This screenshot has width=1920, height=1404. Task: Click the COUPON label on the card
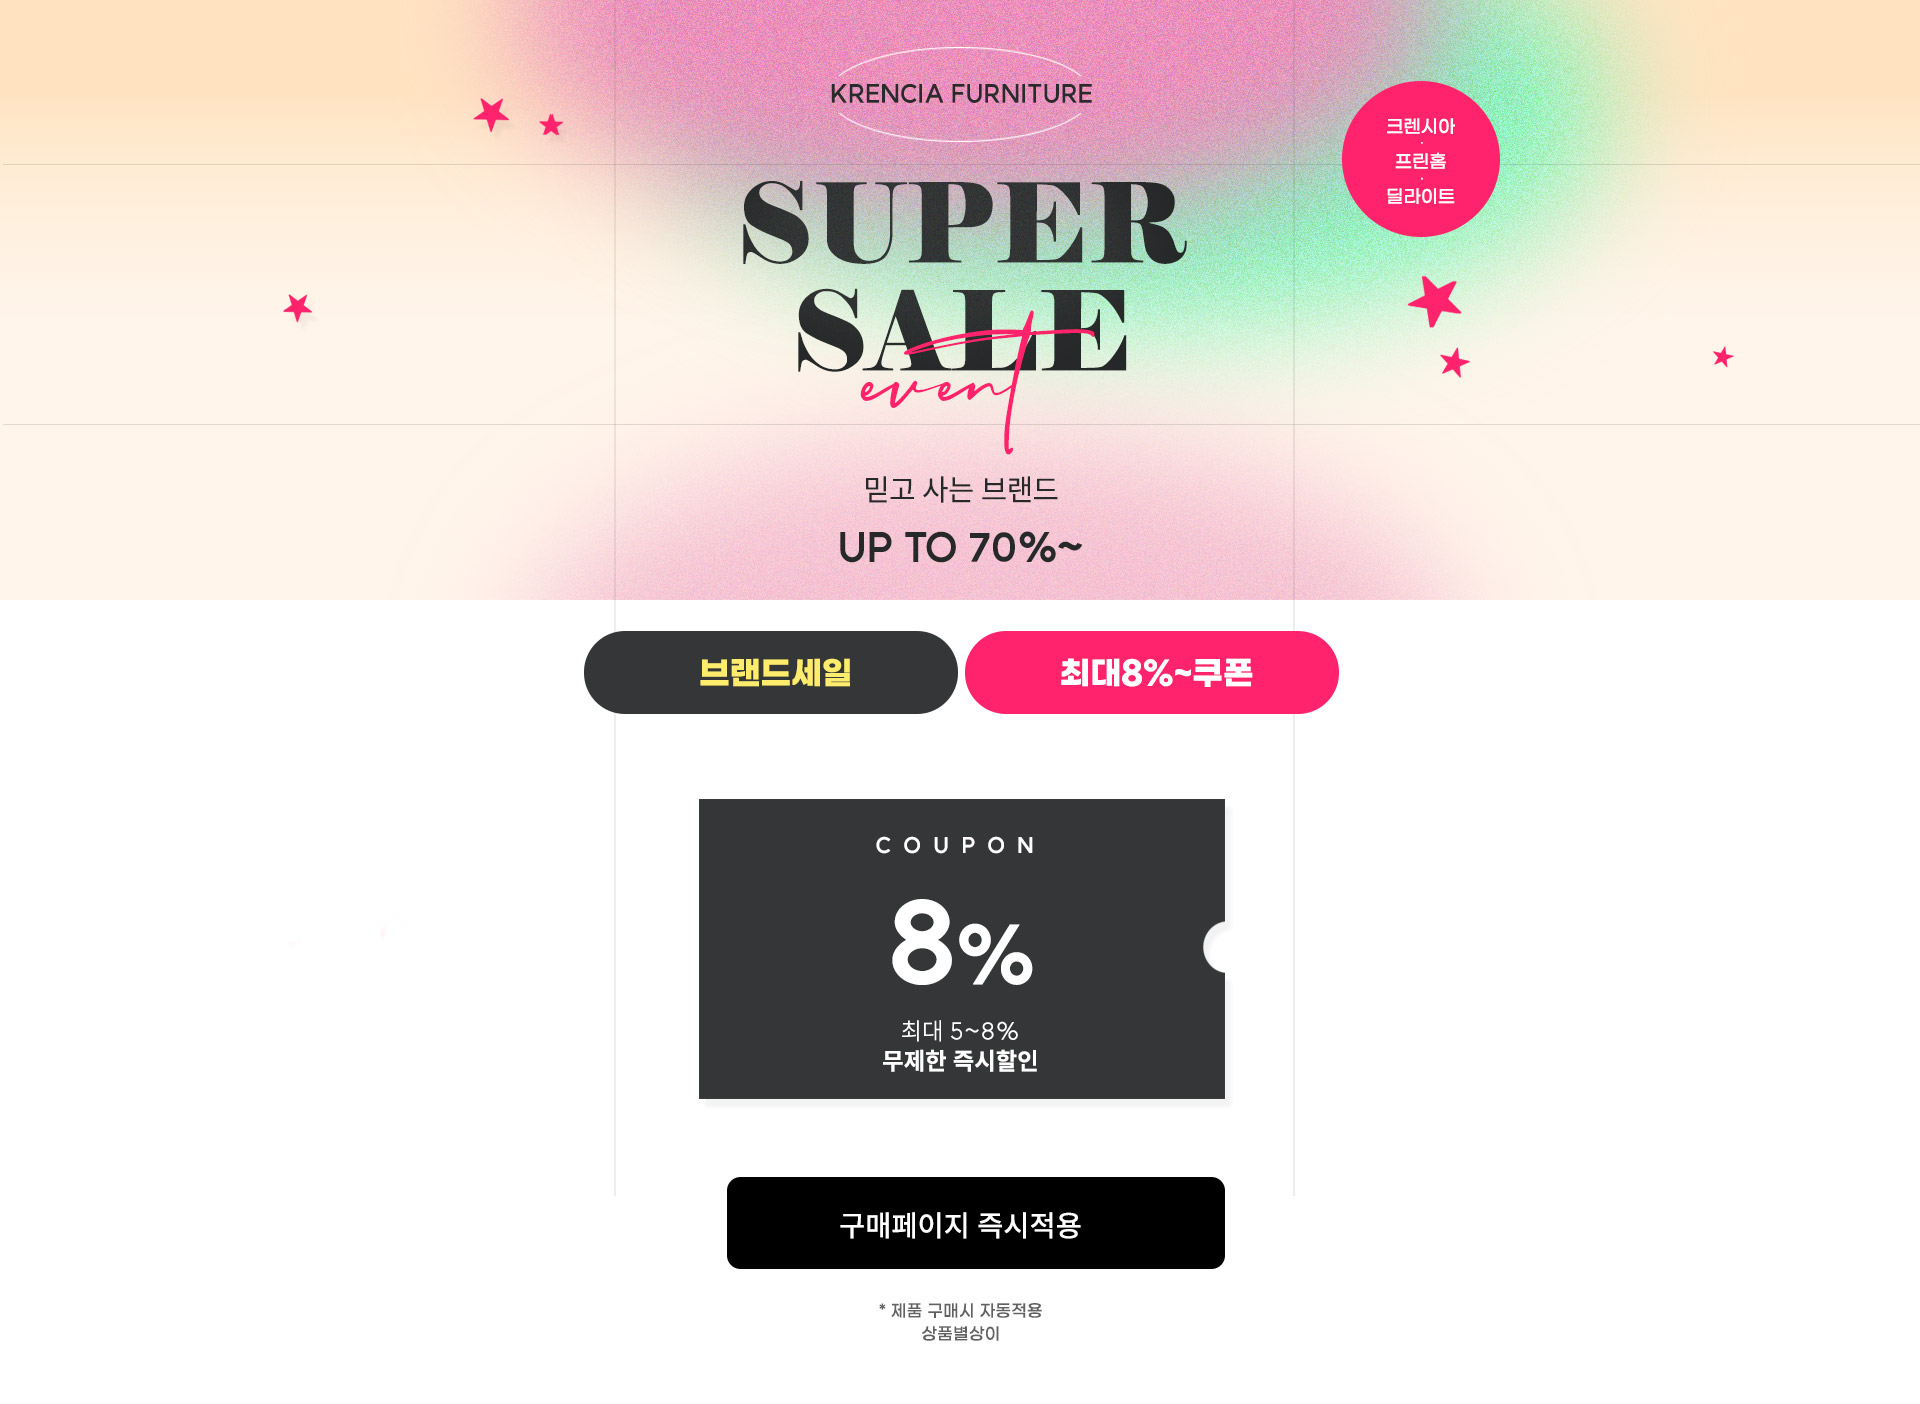point(956,845)
